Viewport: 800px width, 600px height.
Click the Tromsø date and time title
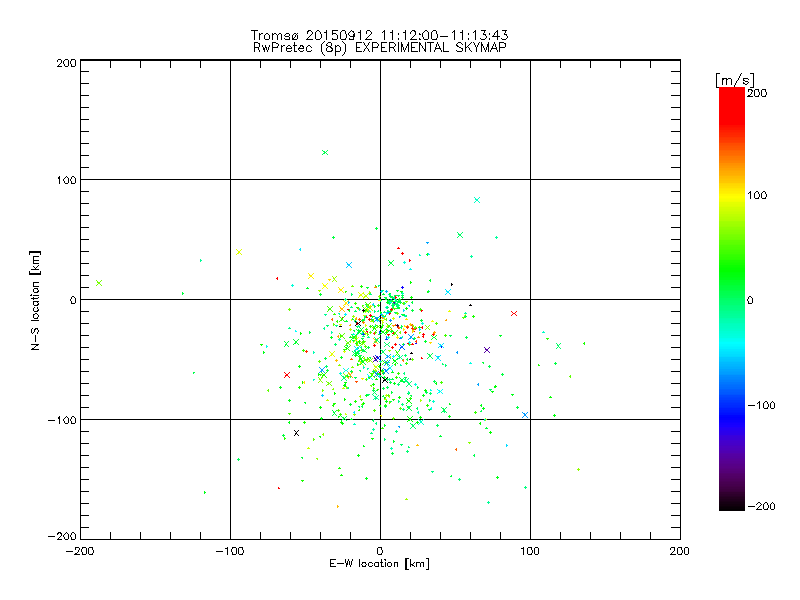click(380, 35)
